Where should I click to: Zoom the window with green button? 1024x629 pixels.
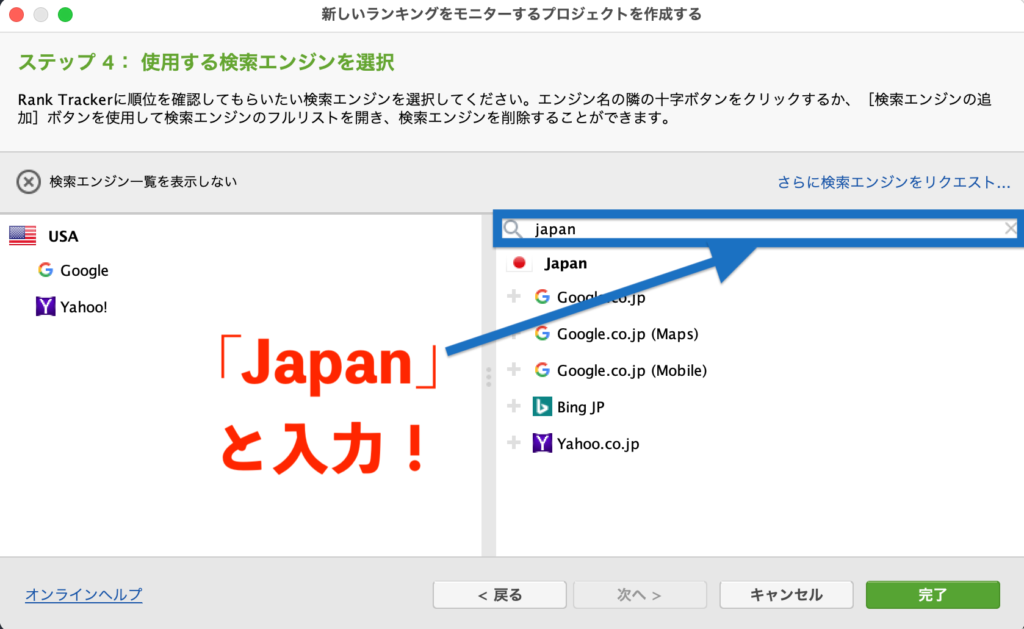tap(65, 14)
